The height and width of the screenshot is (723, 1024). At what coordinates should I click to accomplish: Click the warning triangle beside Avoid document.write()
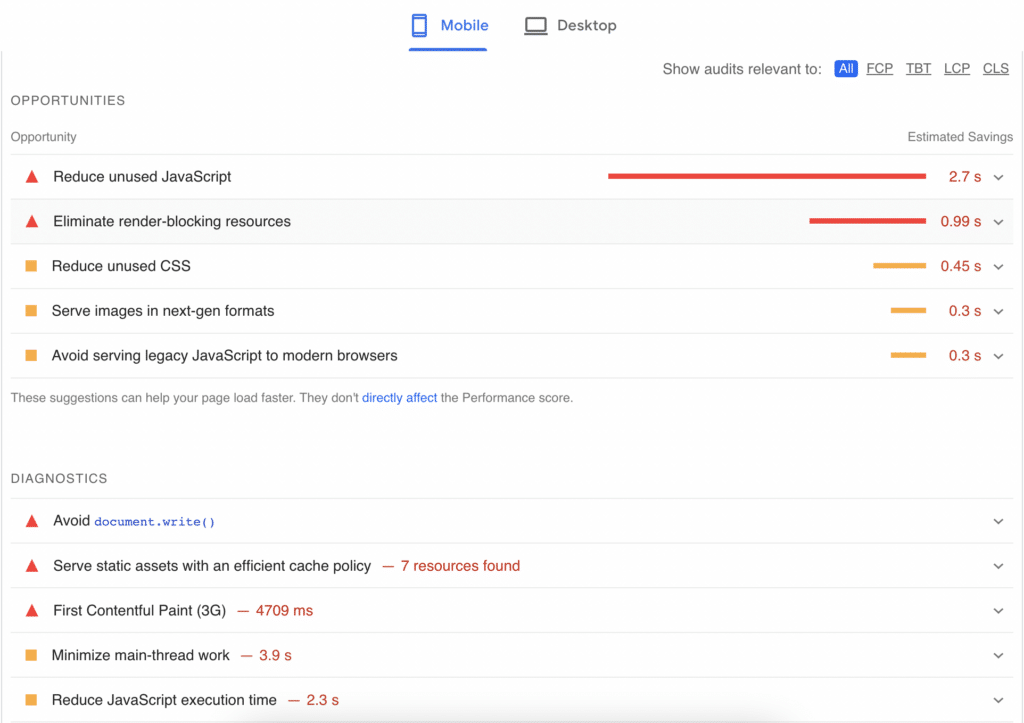click(31, 520)
